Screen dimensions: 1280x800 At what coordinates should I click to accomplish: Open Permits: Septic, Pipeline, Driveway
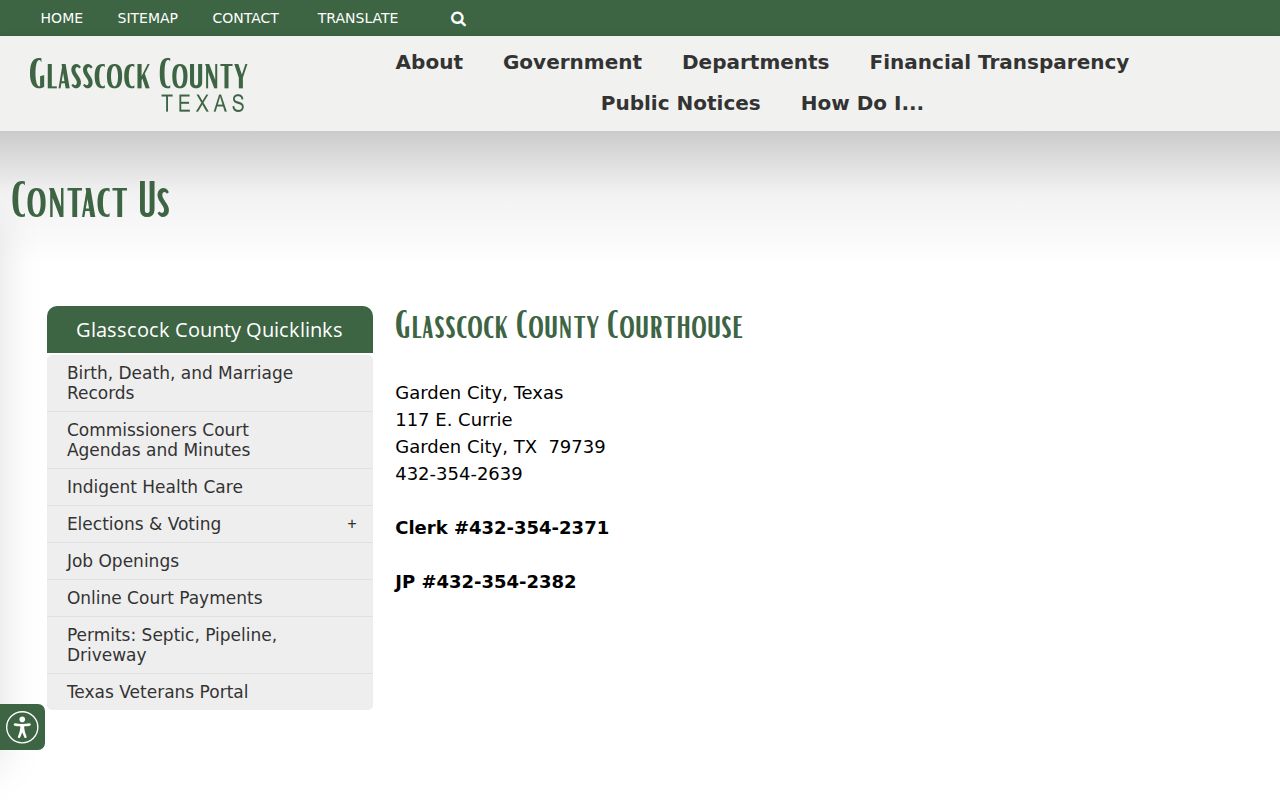210,645
